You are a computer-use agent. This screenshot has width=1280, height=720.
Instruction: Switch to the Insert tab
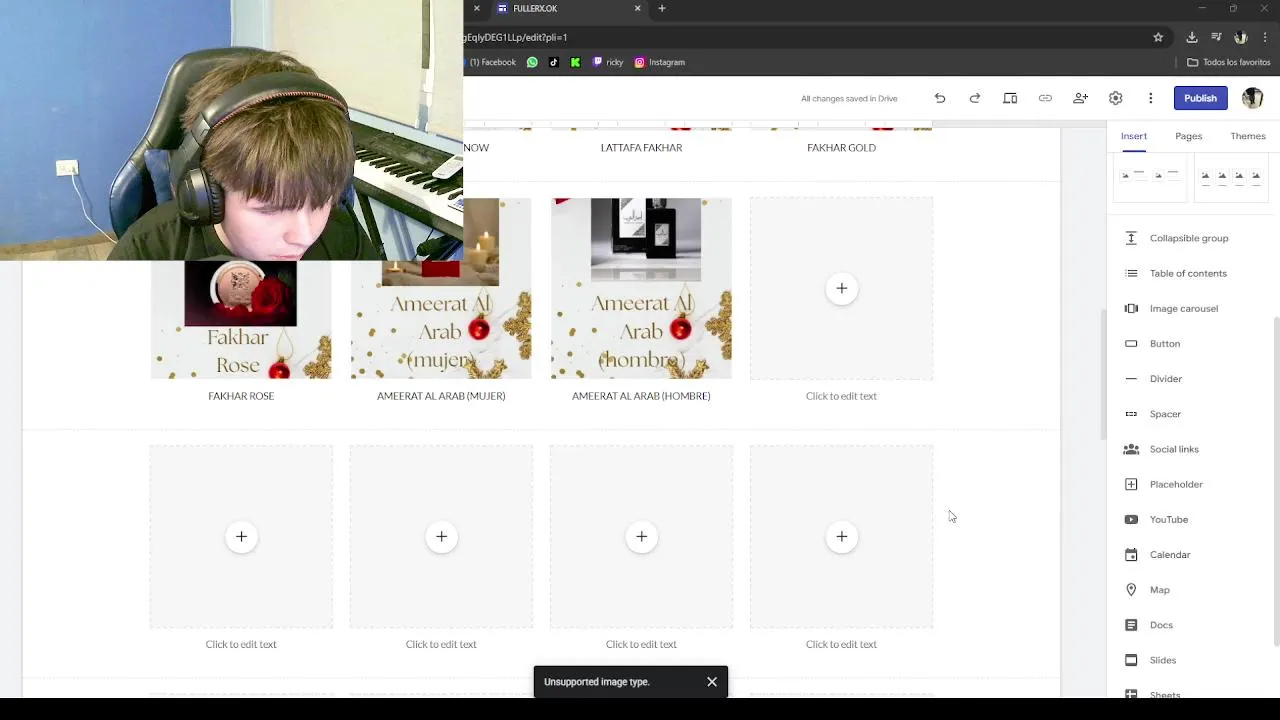pos(1133,136)
